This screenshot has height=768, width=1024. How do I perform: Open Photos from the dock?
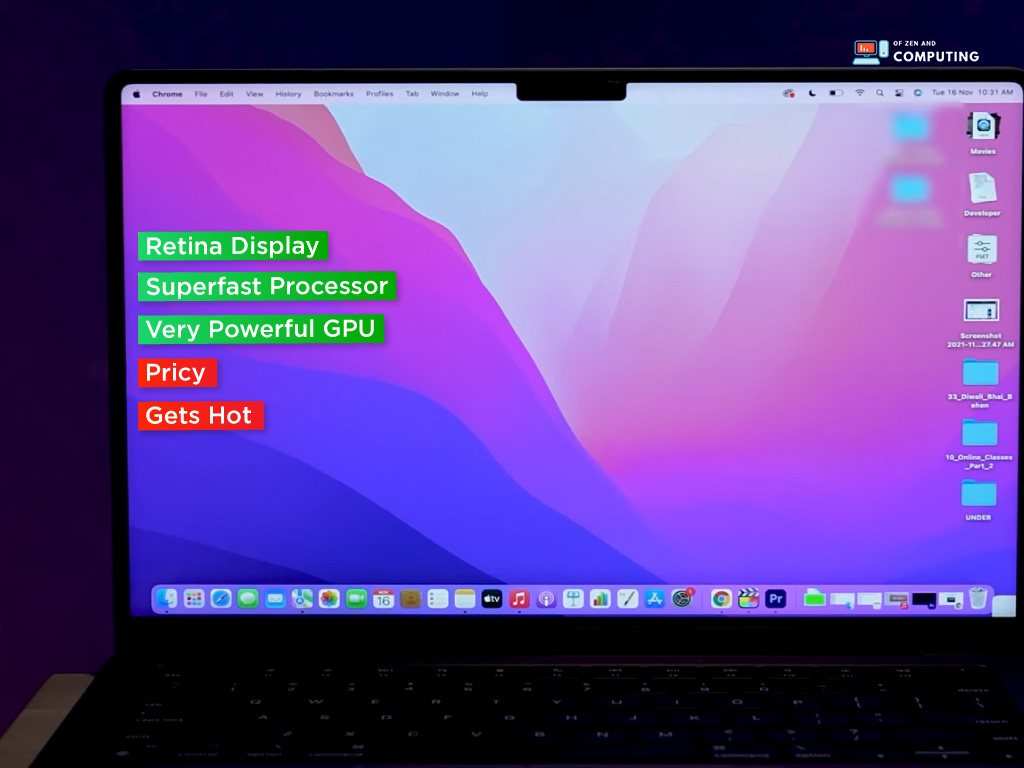[329, 598]
